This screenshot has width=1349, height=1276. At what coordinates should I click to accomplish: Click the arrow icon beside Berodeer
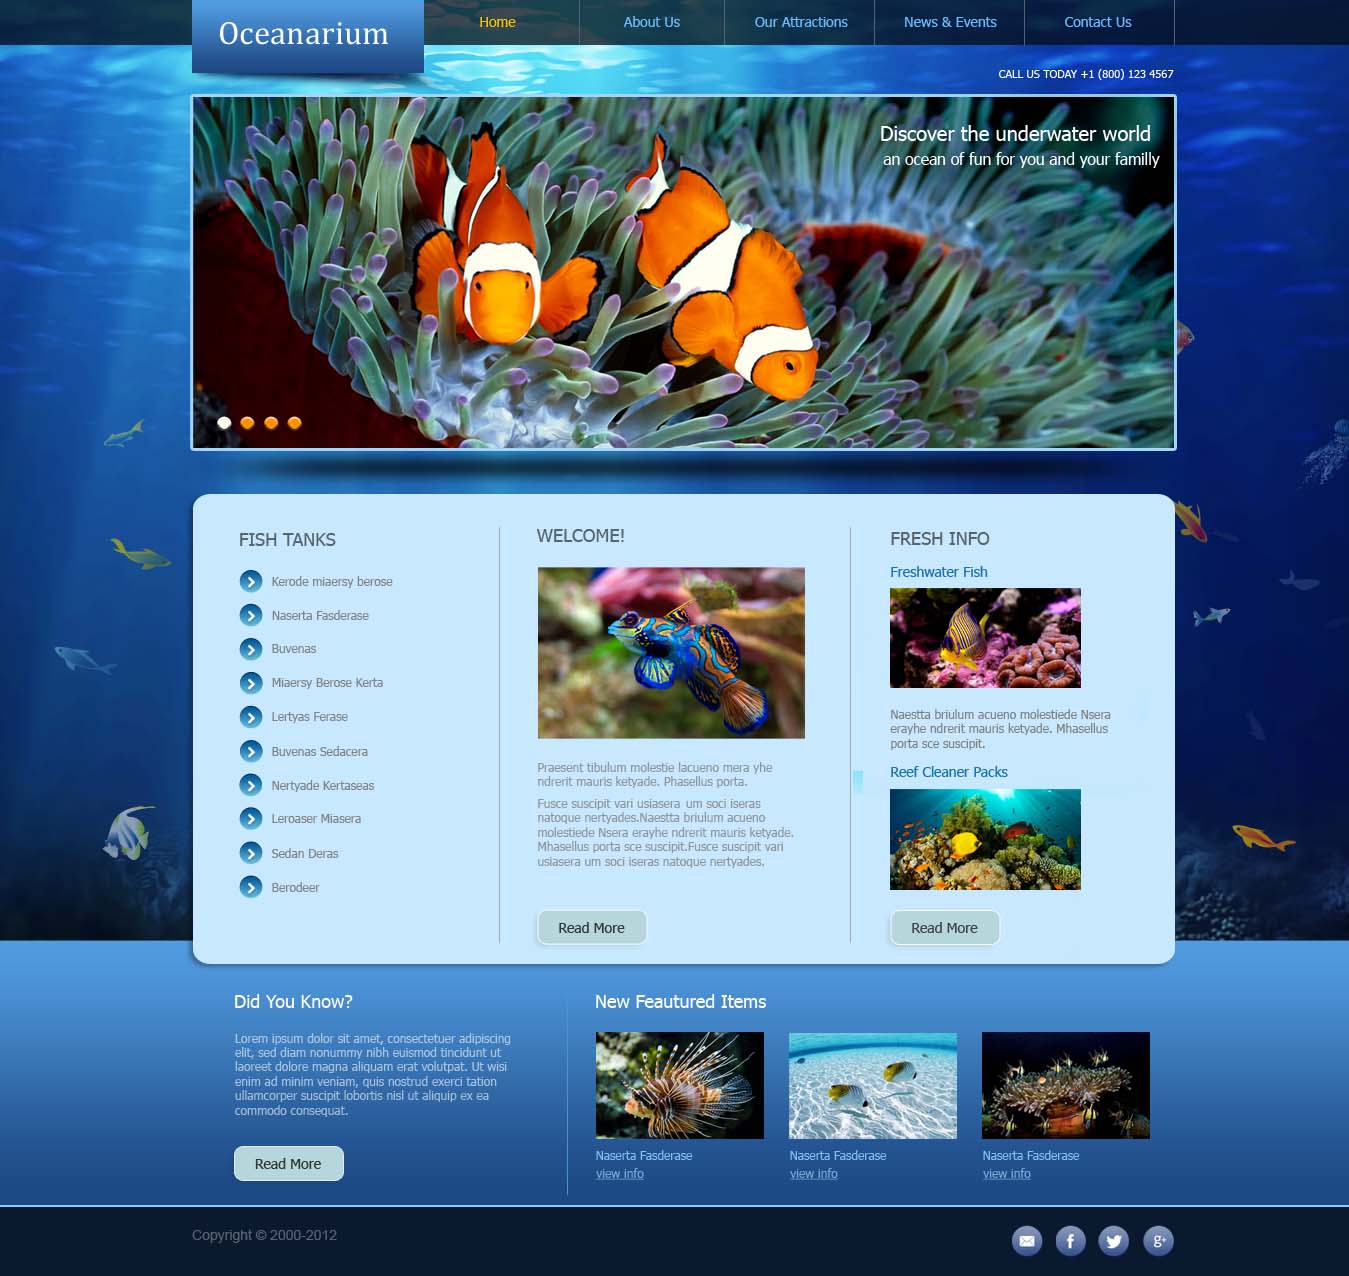(x=251, y=887)
